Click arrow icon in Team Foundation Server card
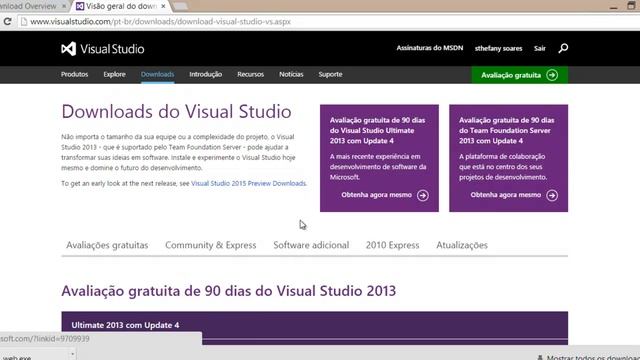 coord(552,196)
